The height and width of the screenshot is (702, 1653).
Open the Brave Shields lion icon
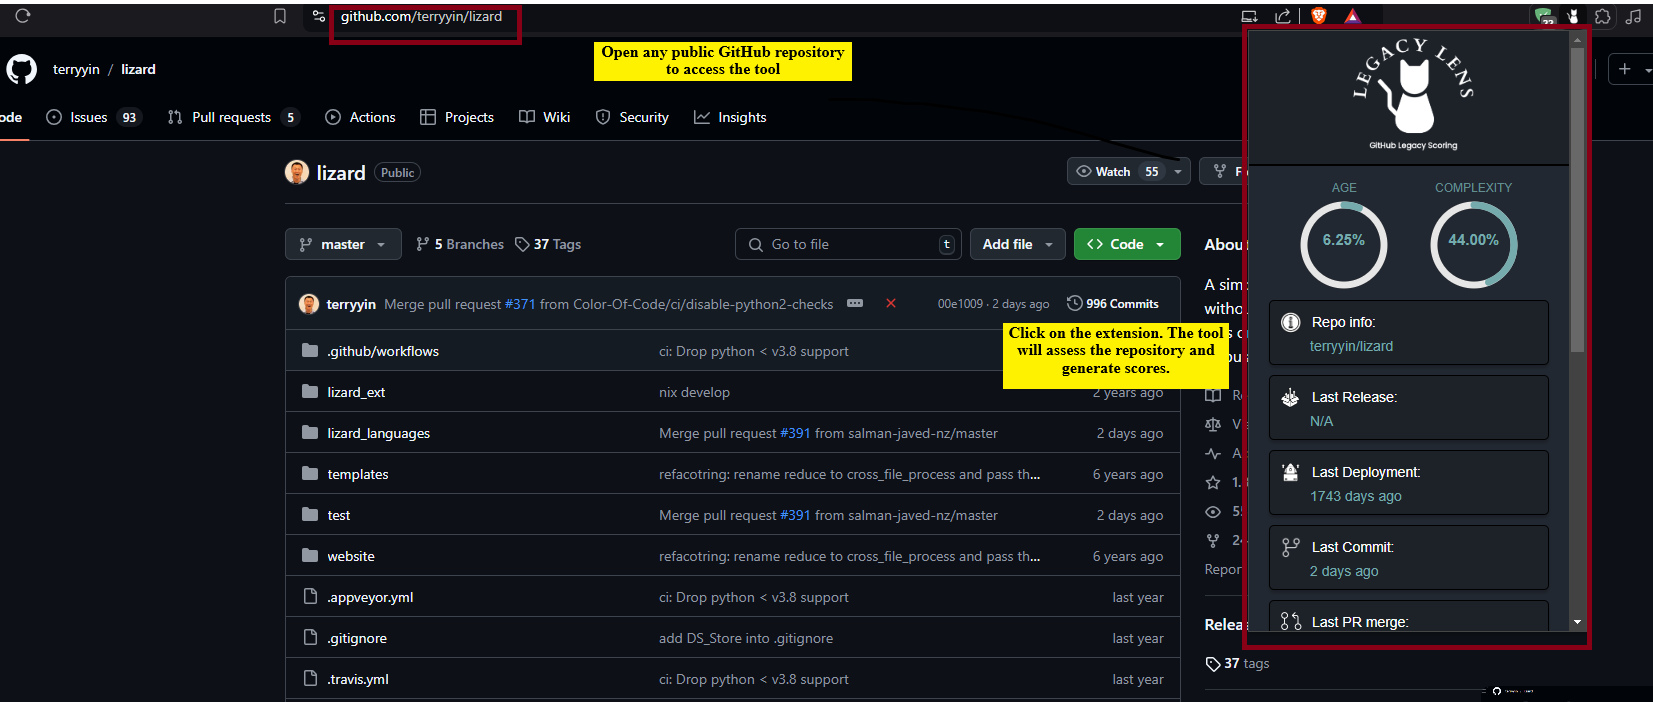pos(1318,16)
